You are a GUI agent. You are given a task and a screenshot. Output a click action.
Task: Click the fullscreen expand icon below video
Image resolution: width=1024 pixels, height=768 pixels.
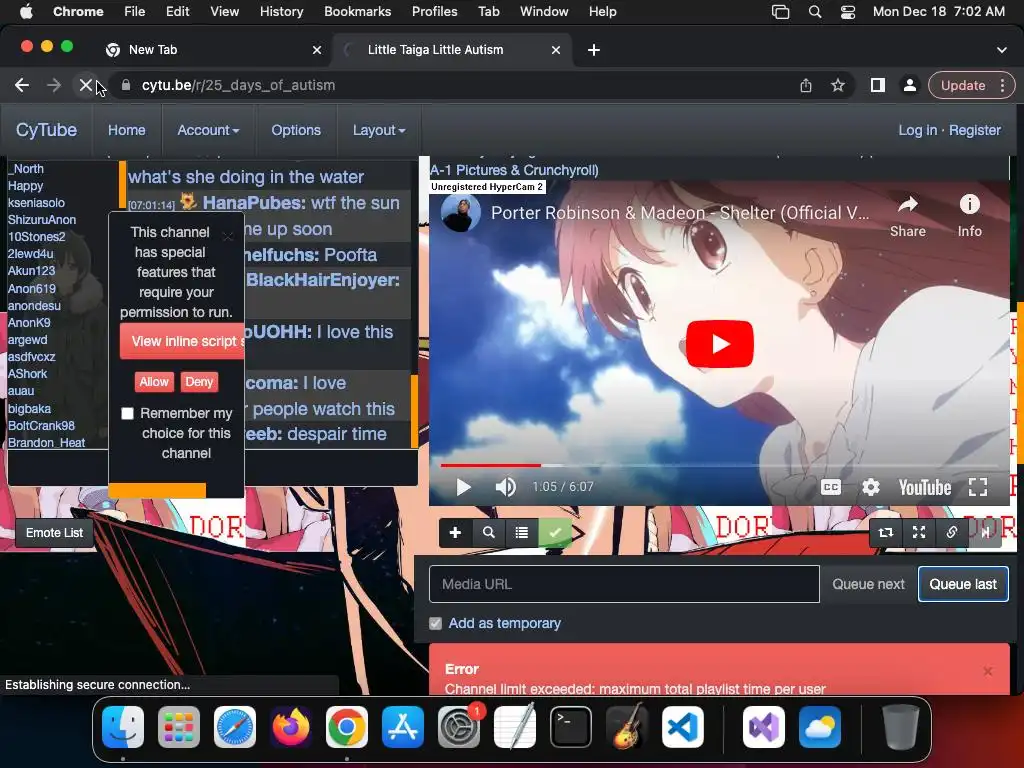[x=919, y=533]
